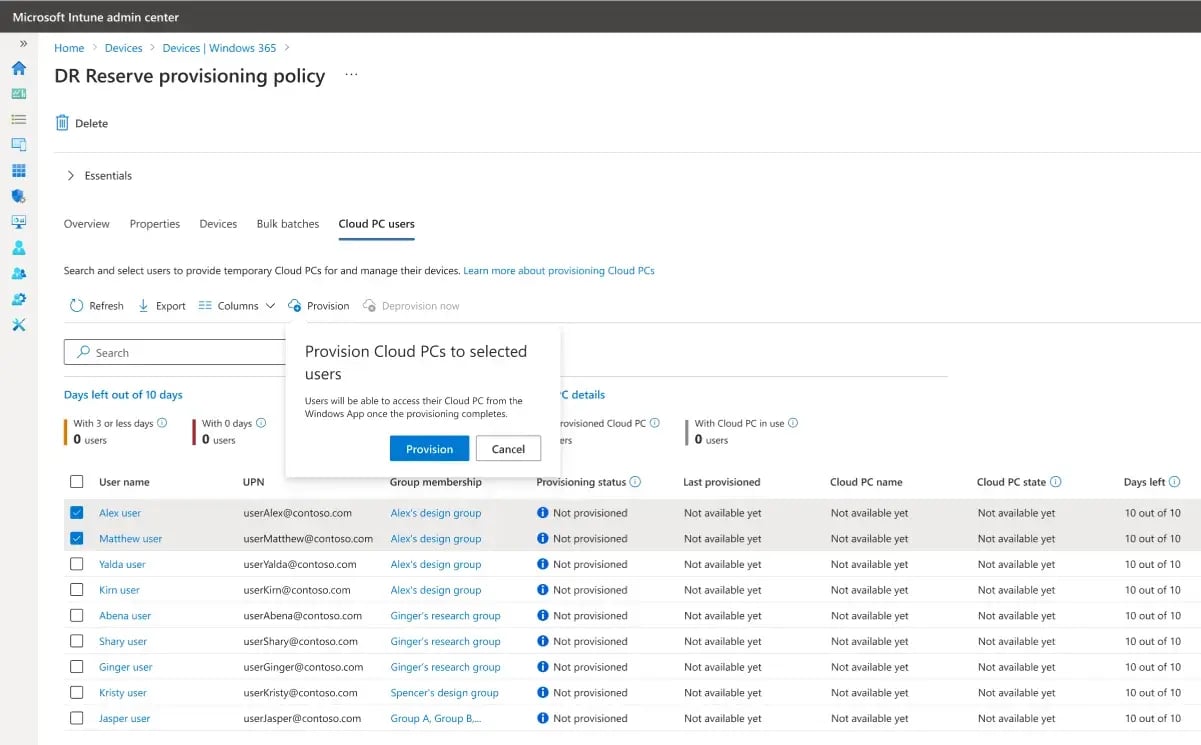The image size is (1201, 745).
Task: Open Learn more about provisioning Cloud PCs
Action: click(x=559, y=271)
